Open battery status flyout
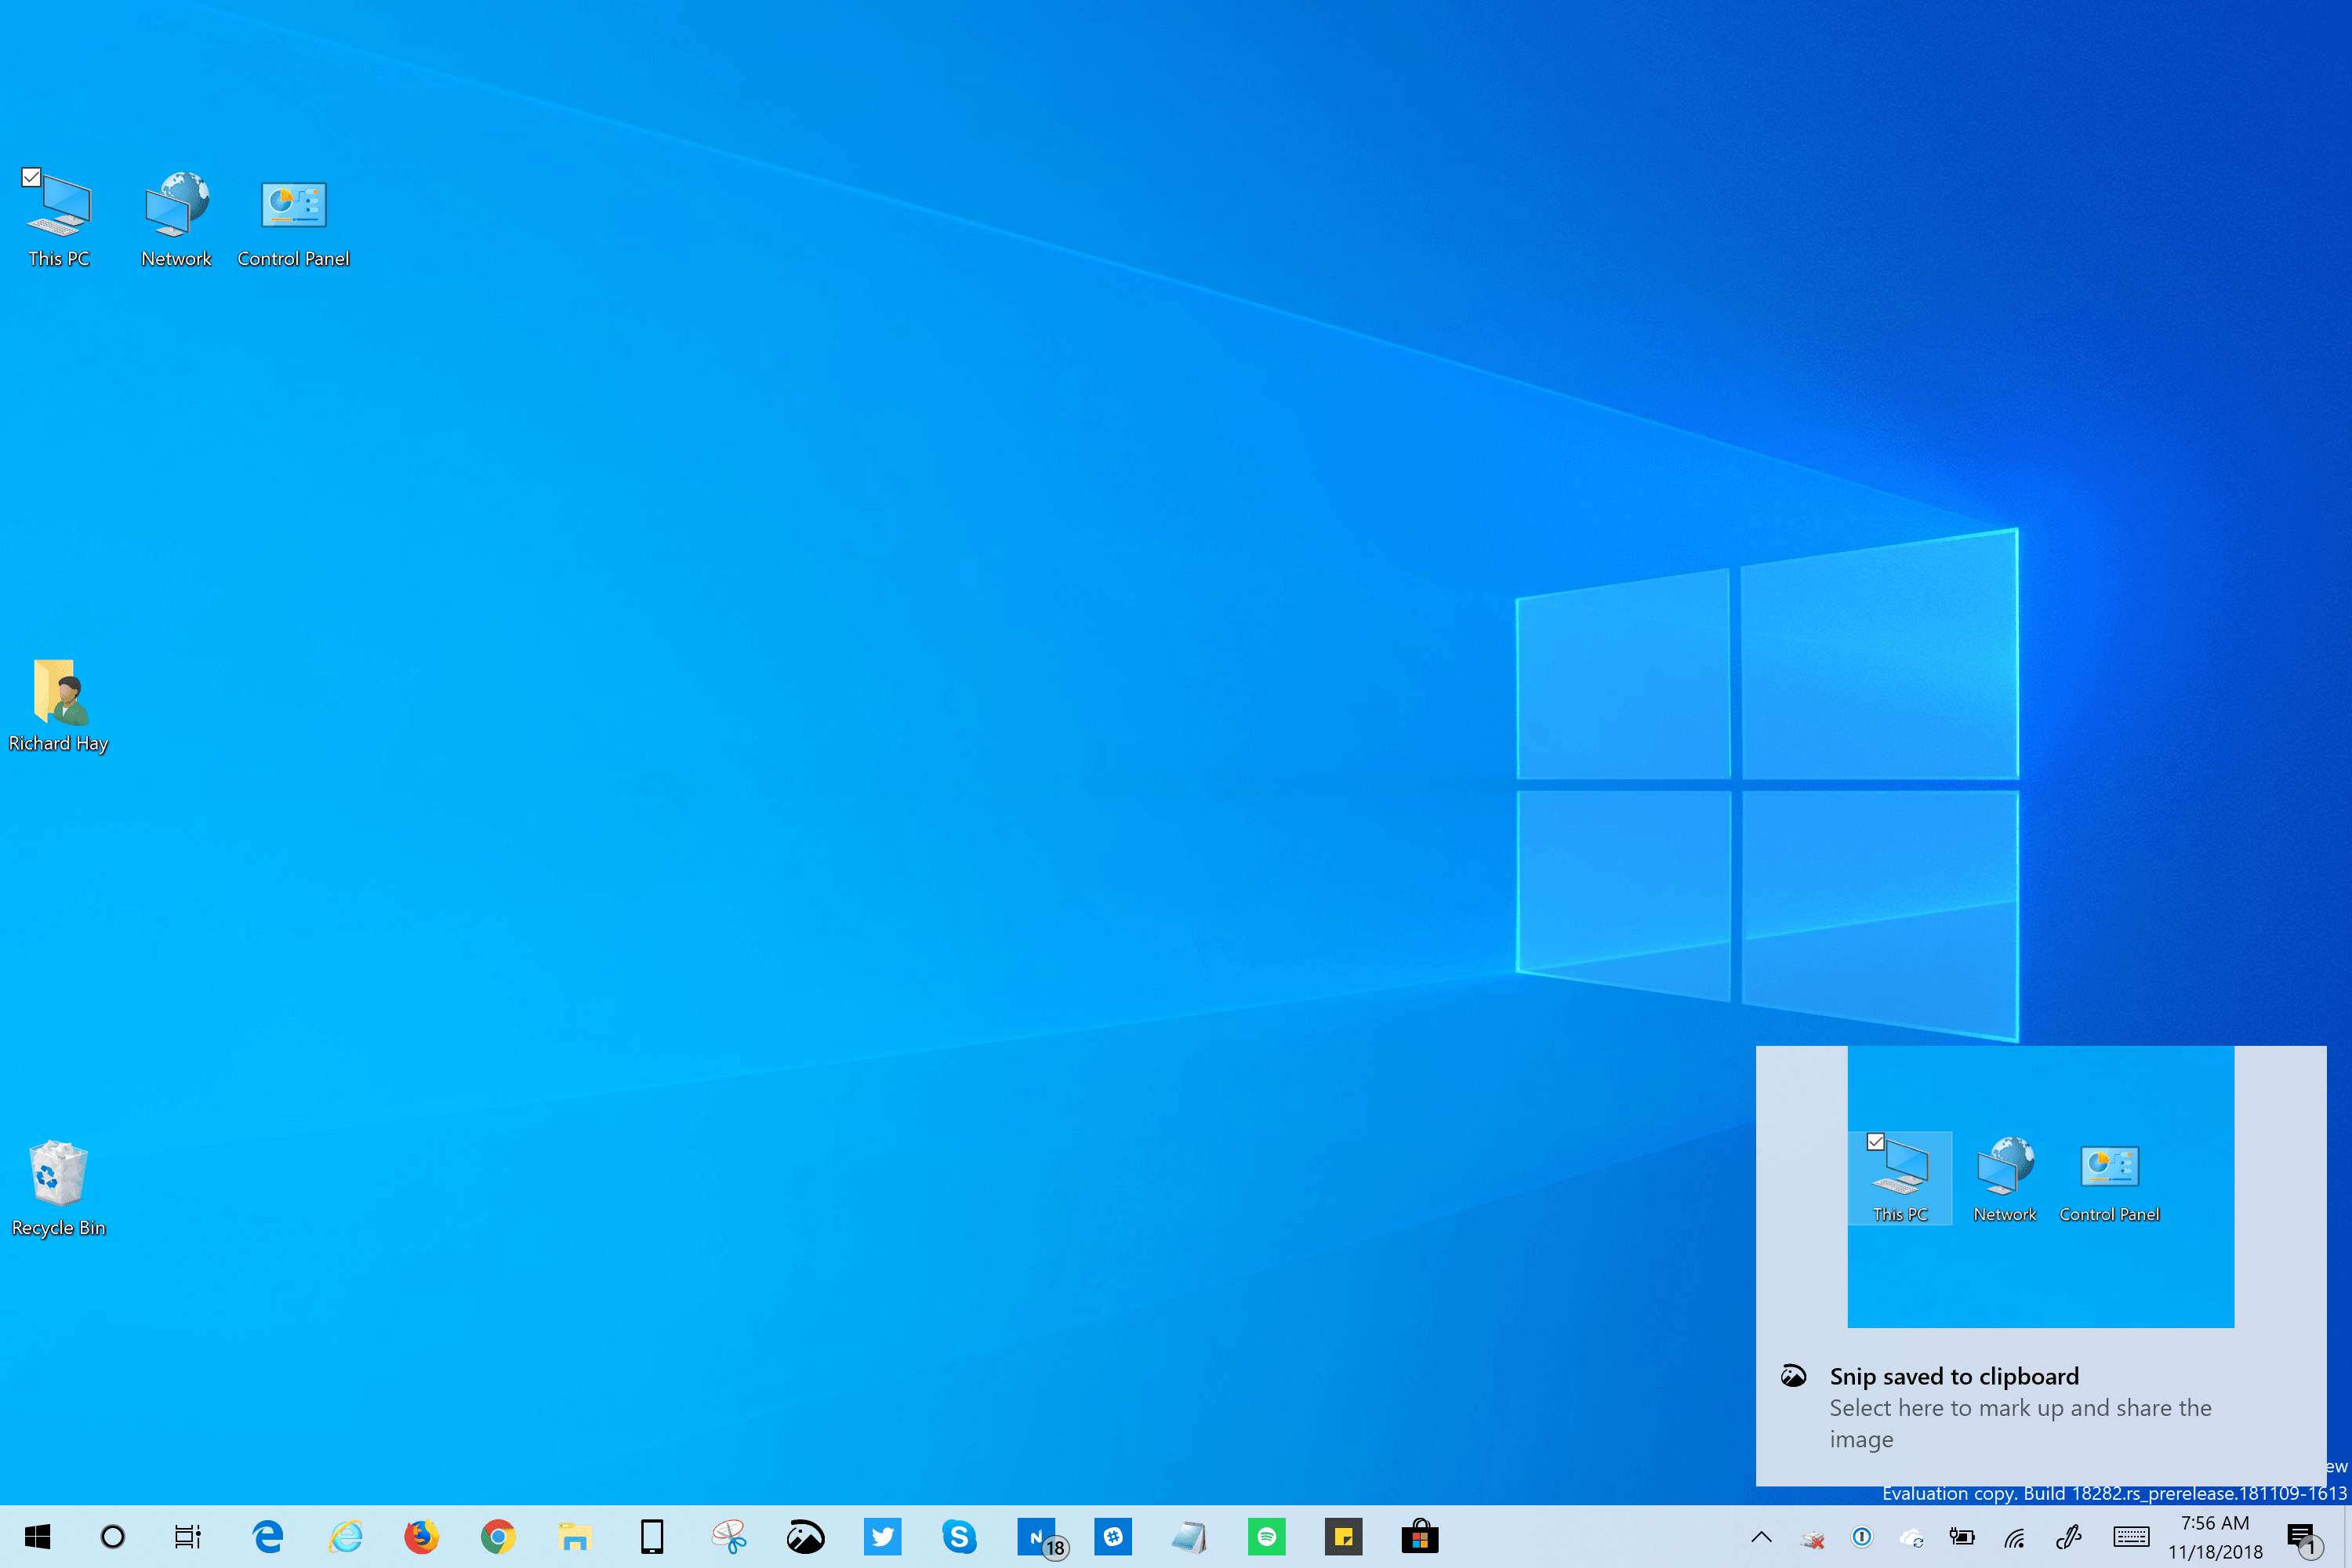This screenshot has height=1568, width=2352. point(1962,1537)
